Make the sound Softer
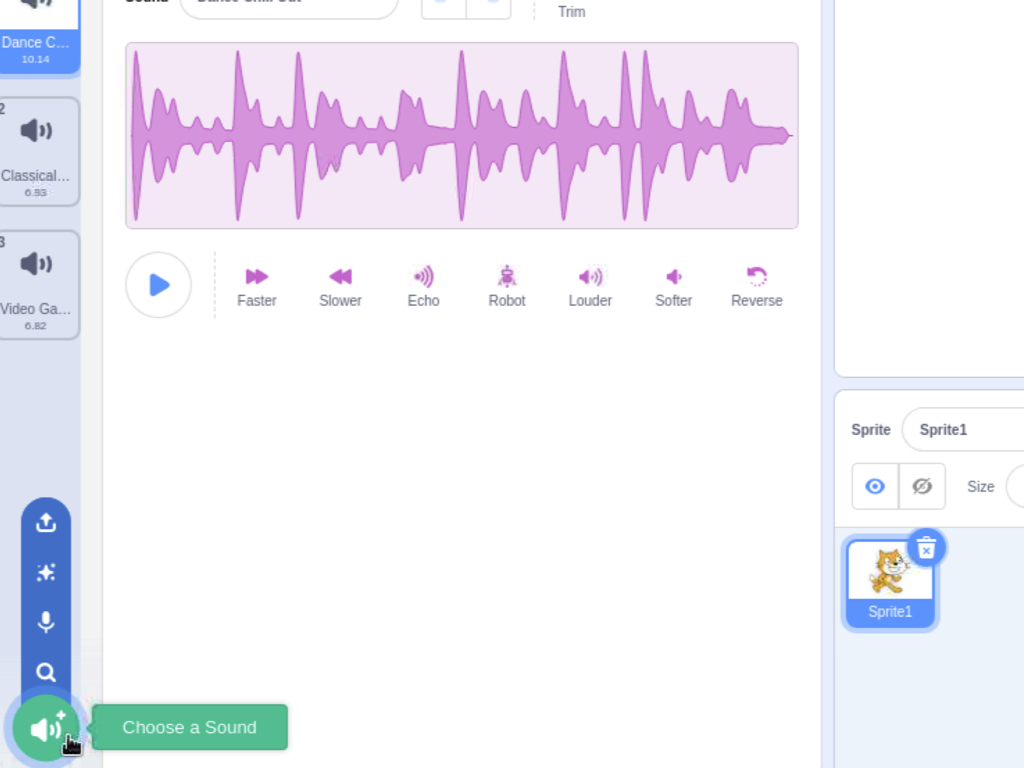This screenshot has height=768, width=1024. [x=674, y=287]
